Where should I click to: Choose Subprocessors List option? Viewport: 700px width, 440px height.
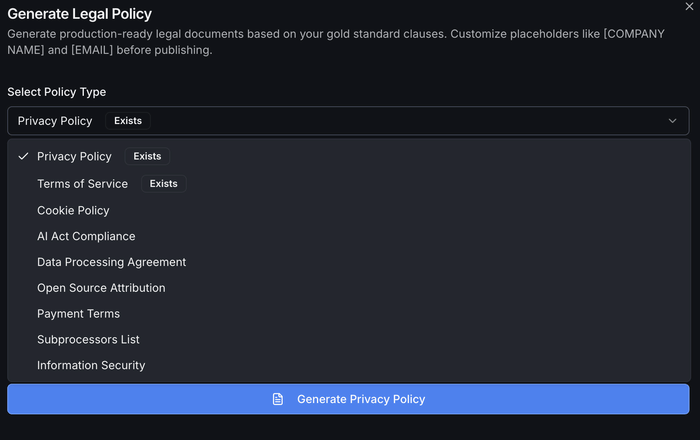pos(88,340)
